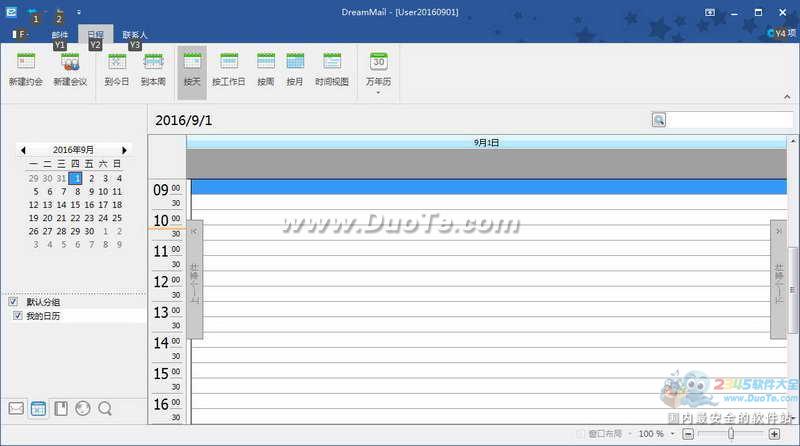The height and width of the screenshot is (446, 800).
Task: Switch to the 邮件 tab
Action: coord(60,34)
